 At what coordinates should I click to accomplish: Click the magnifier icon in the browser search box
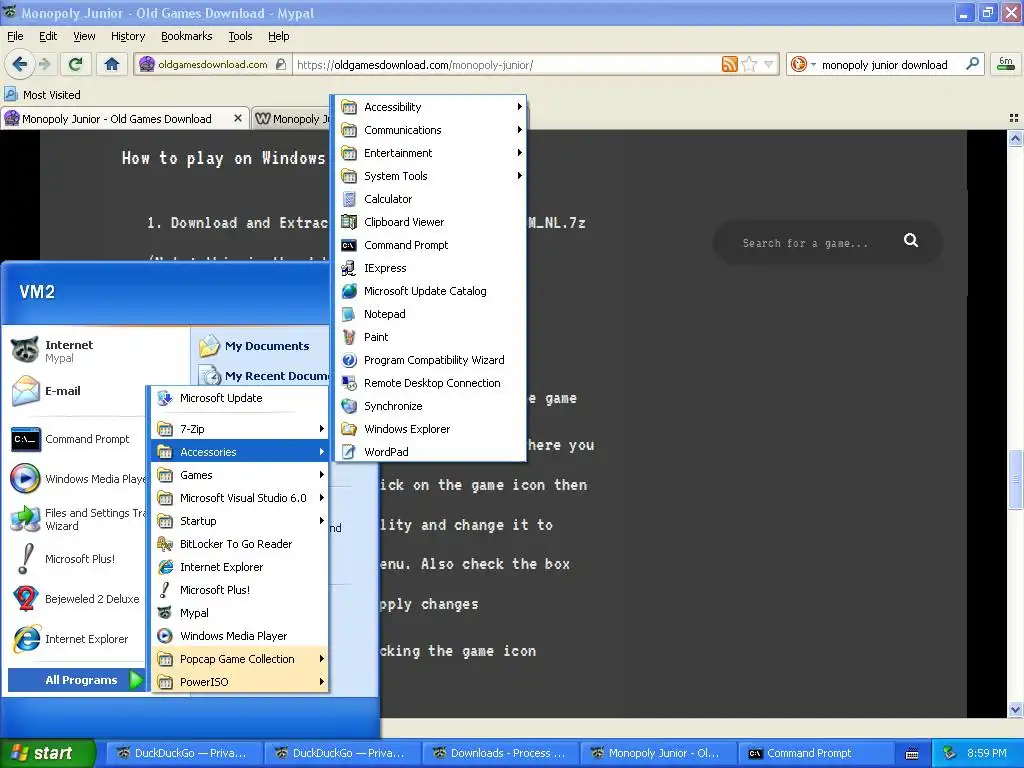tap(972, 64)
